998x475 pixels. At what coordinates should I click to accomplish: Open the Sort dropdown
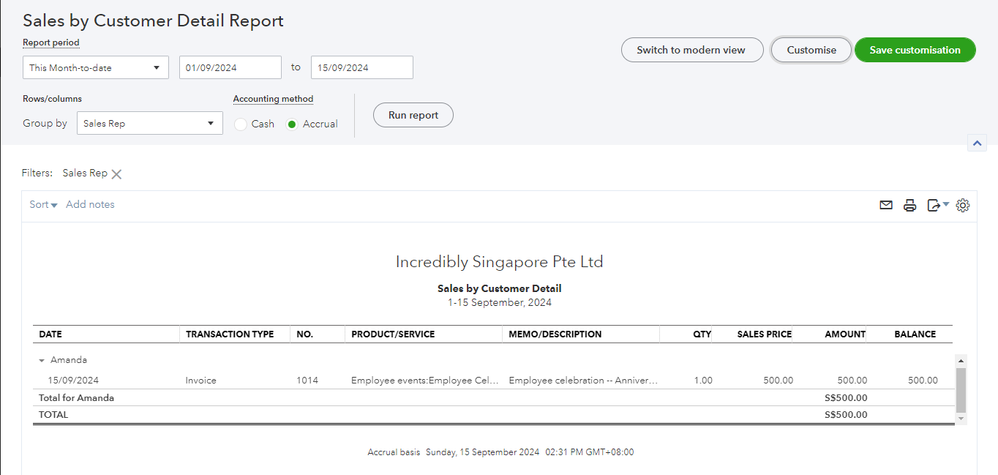[x=43, y=204]
